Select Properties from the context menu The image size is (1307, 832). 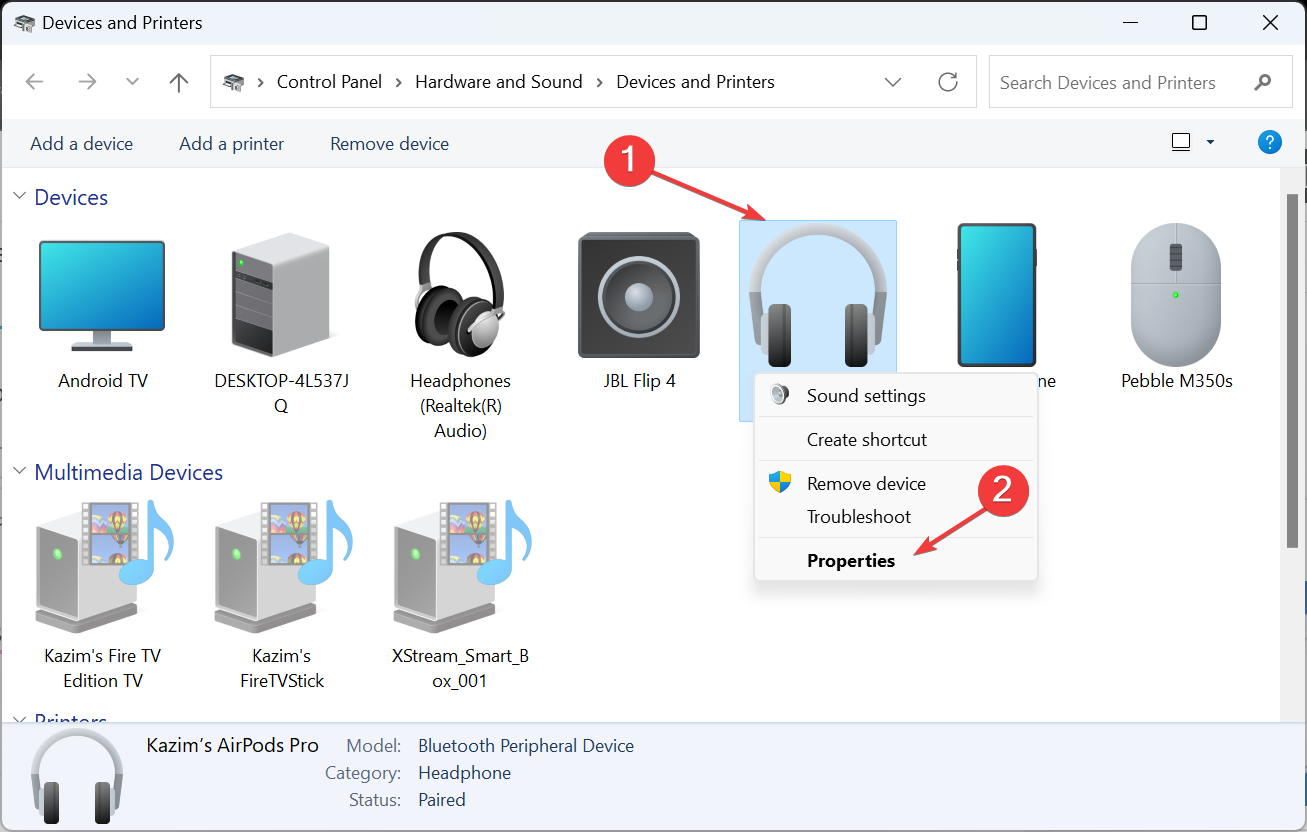(x=851, y=560)
